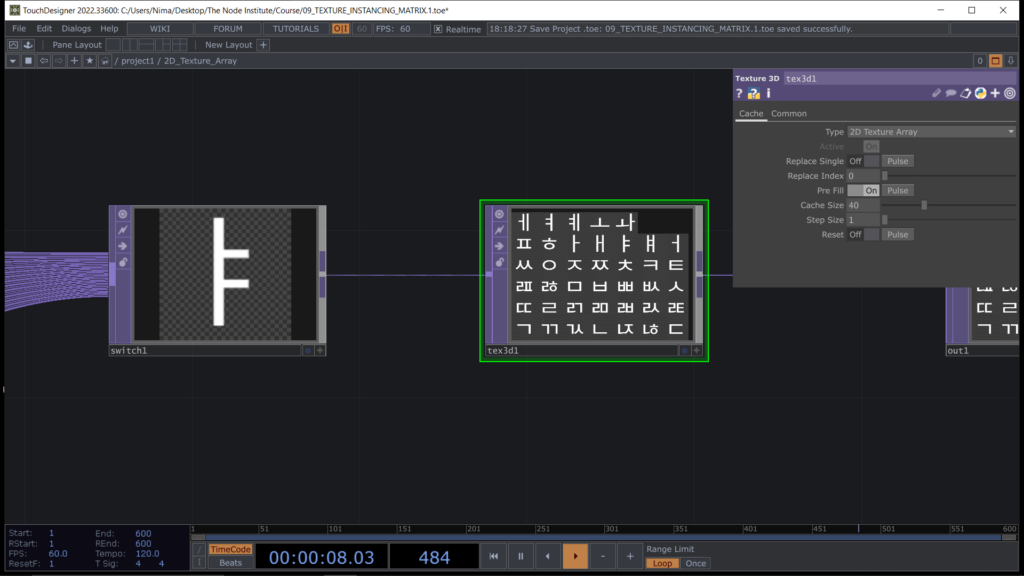Click the operator name field tex3d1
Screen dimensions: 1024x576
(x=900, y=78)
